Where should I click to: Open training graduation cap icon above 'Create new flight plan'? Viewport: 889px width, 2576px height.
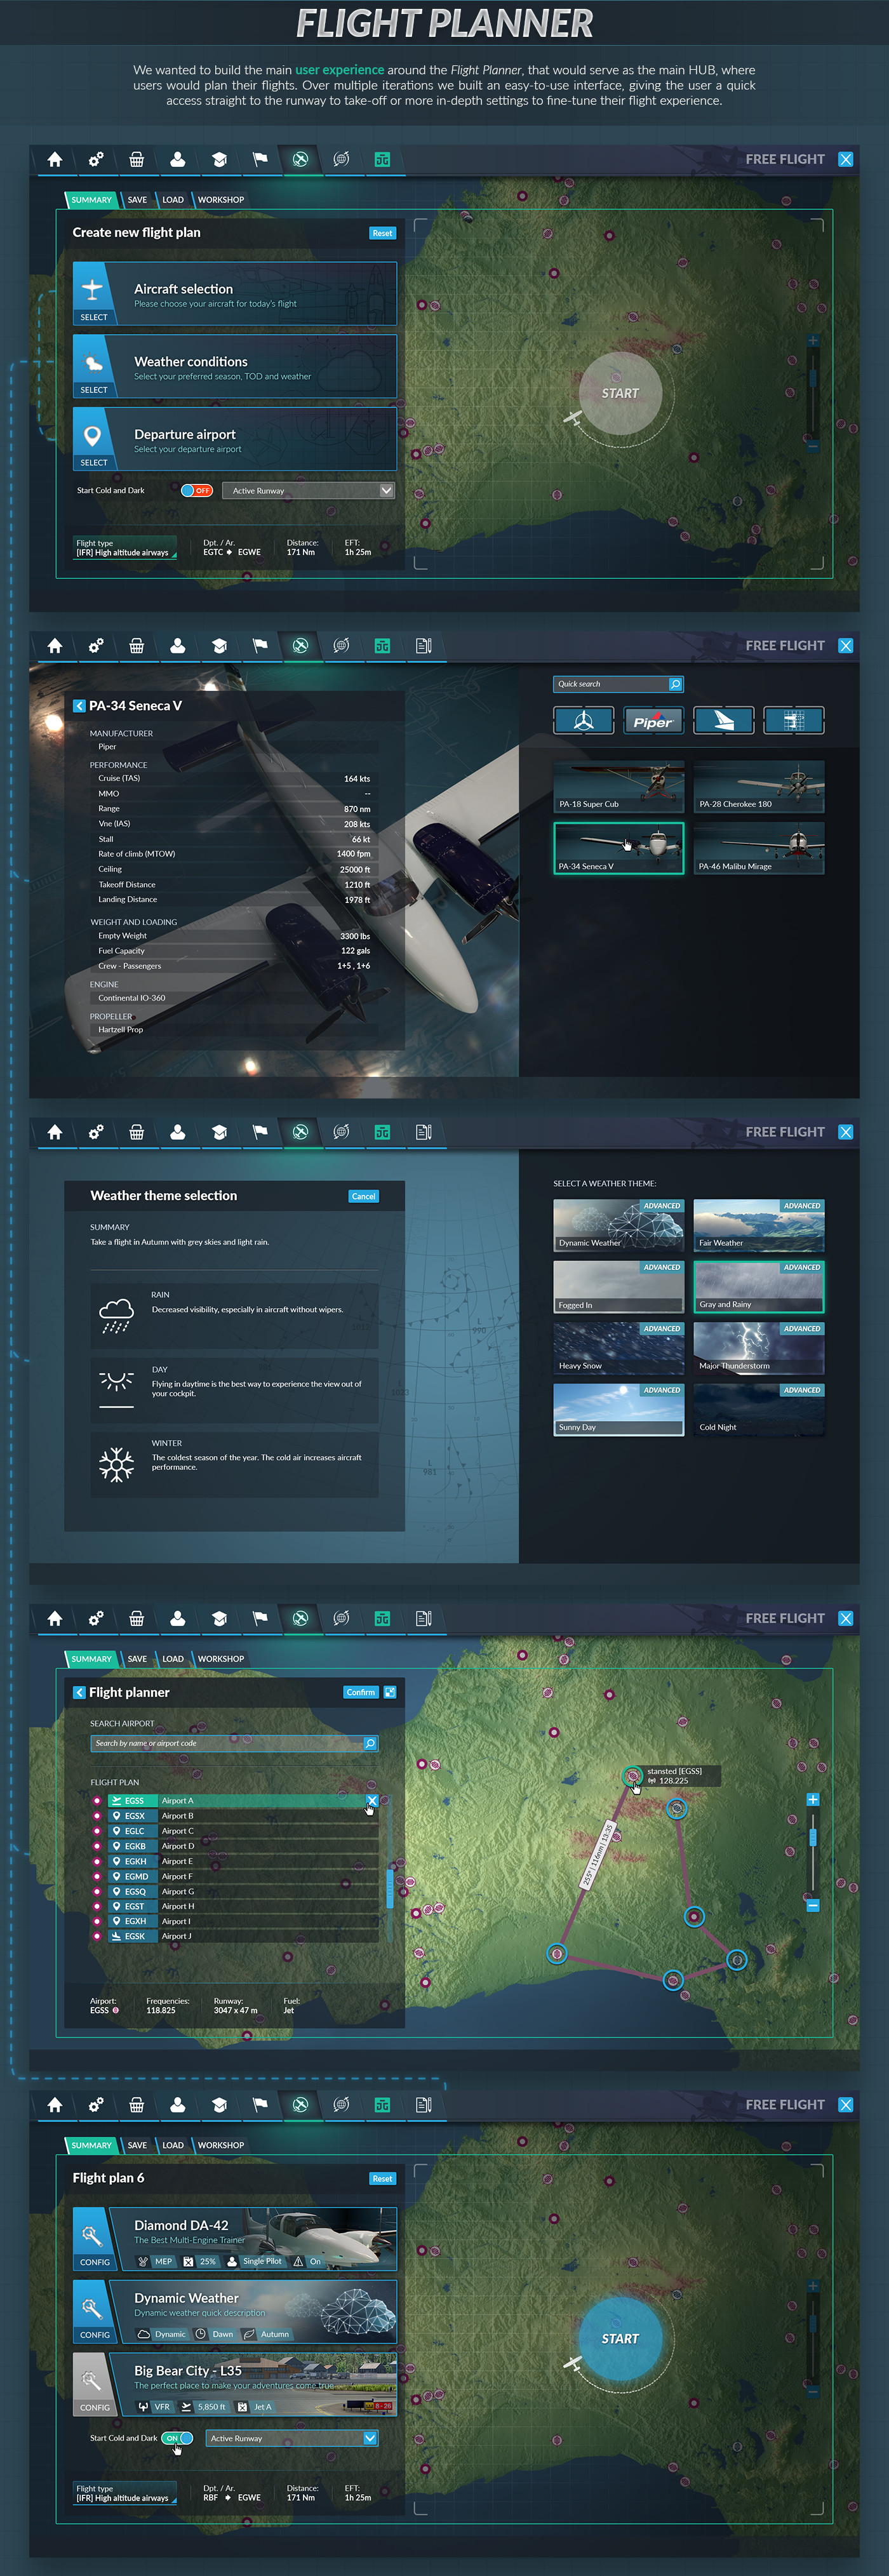click(219, 160)
